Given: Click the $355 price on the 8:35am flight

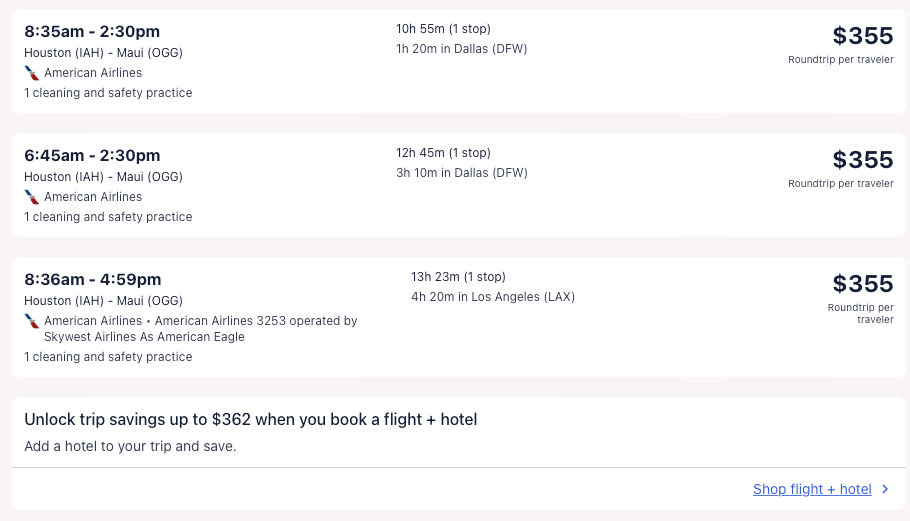Looking at the screenshot, I should pyautogui.click(x=862, y=36).
